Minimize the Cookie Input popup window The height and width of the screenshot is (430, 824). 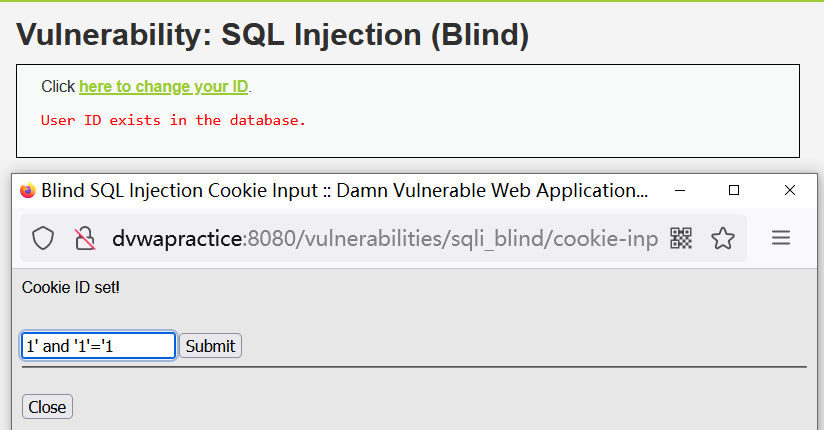point(680,190)
